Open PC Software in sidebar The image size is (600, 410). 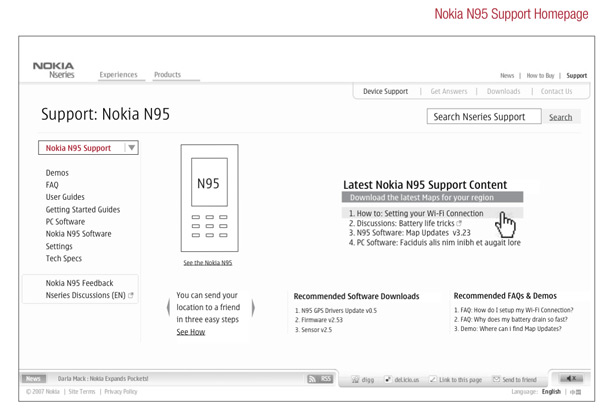pyautogui.click(x=65, y=222)
